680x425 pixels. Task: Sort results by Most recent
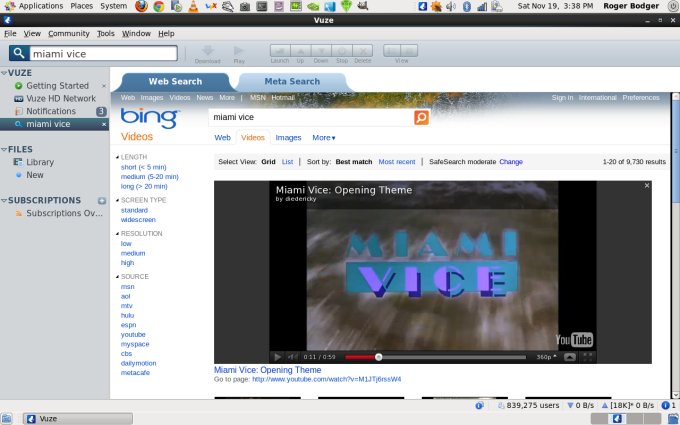[397, 162]
